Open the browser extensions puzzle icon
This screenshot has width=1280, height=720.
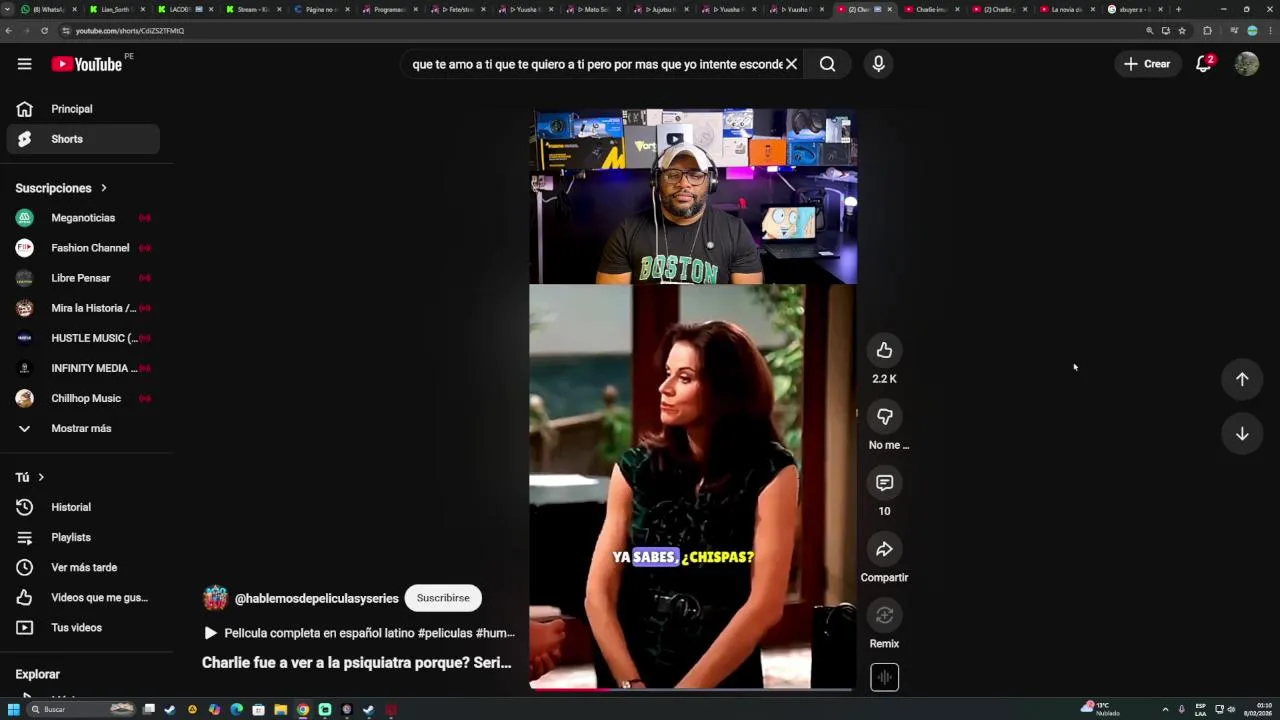[x=1207, y=31]
